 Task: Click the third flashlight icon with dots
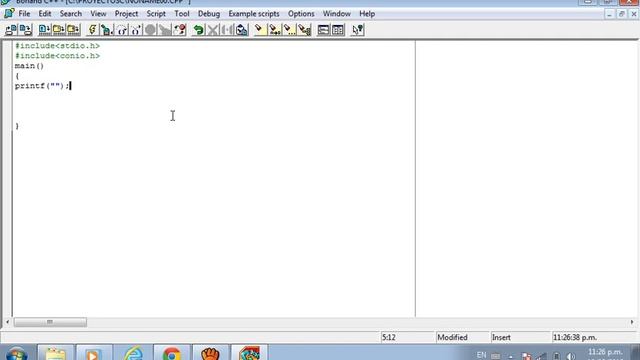click(289, 30)
